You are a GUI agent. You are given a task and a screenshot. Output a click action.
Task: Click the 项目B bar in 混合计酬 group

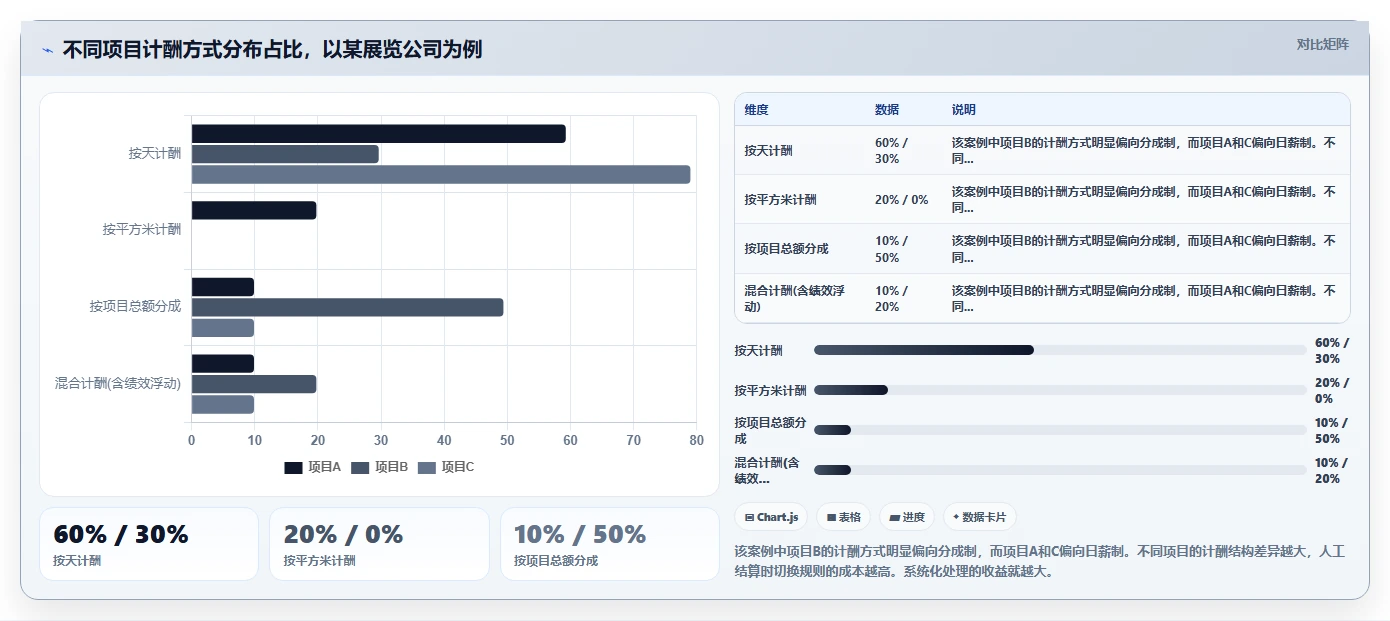254,384
